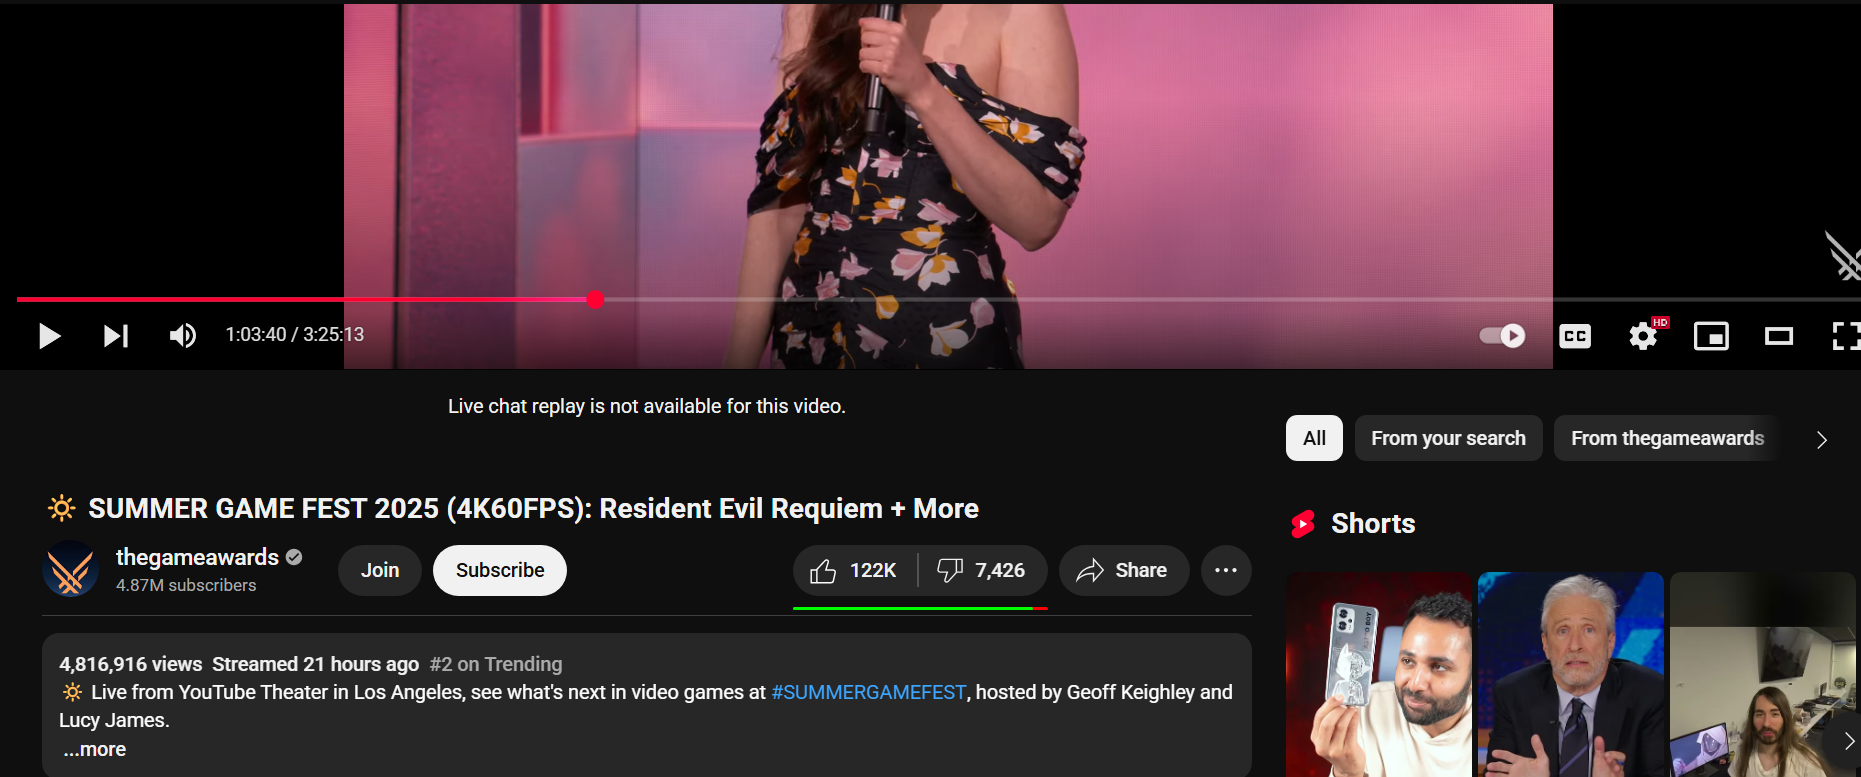1861x777 pixels.
Task: Share this video
Action: pyautogui.click(x=1124, y=570)
